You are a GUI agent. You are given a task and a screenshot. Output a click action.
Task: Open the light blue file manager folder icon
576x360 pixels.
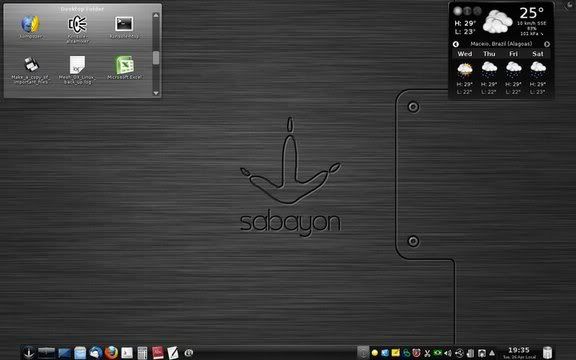point(80,353)
